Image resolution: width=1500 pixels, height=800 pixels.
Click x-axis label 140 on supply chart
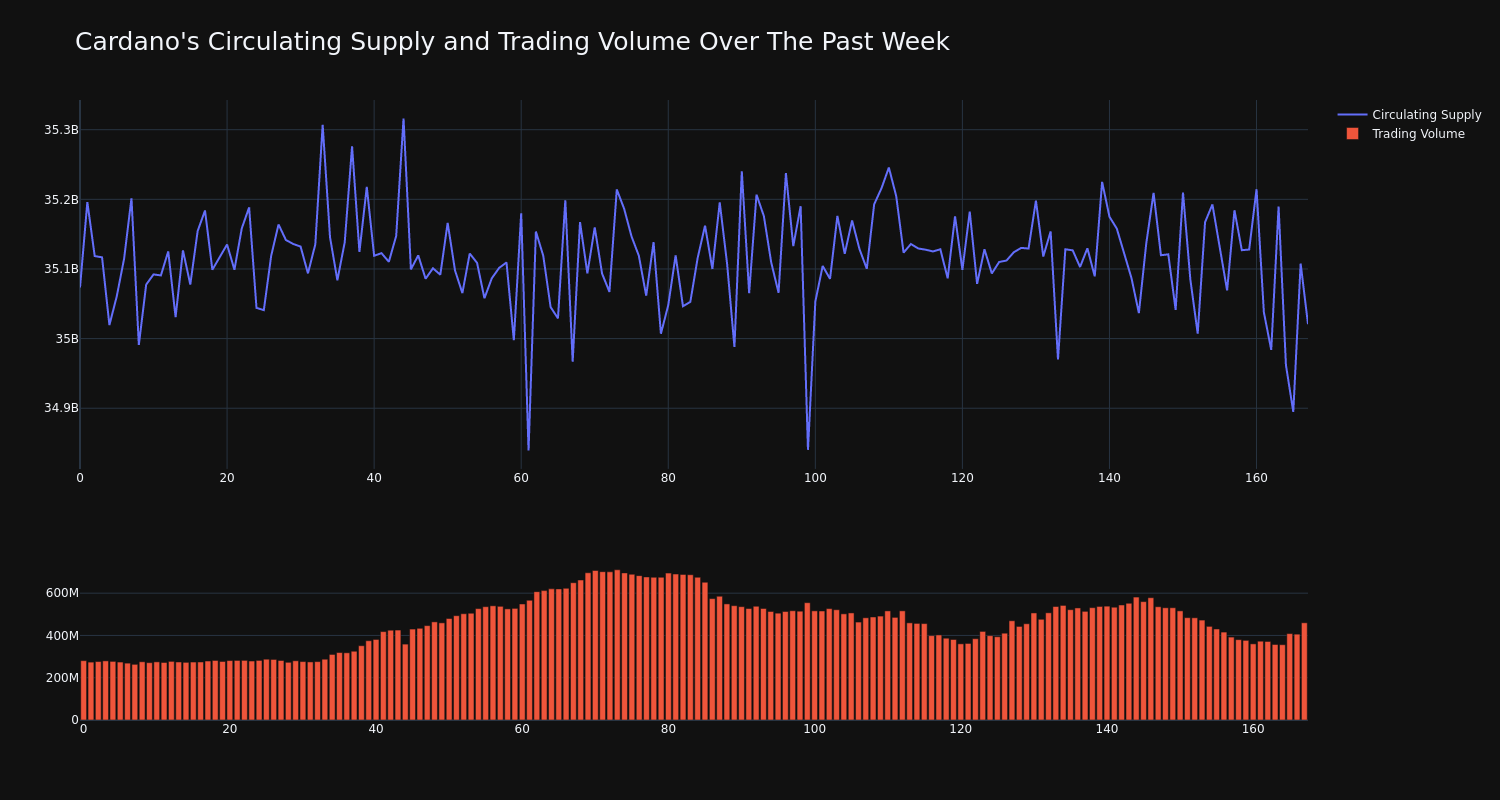click(x=1109, y=478)
